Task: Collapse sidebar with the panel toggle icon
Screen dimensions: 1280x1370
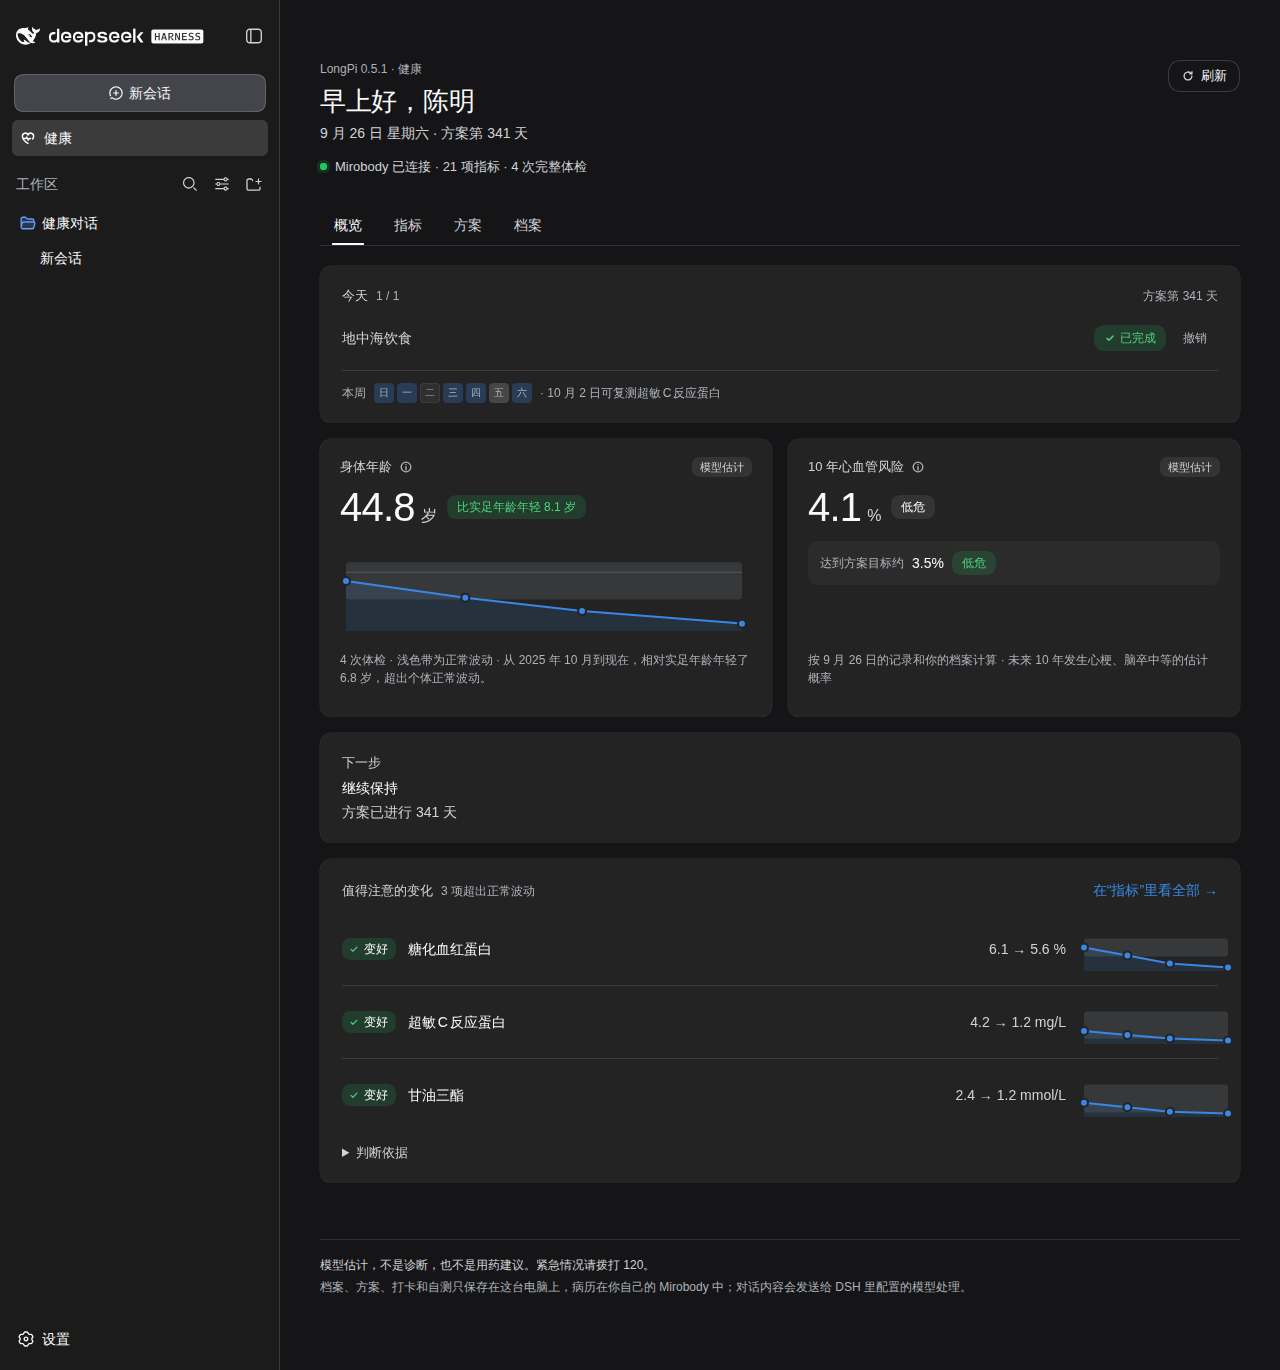Action: coord(254,36)
